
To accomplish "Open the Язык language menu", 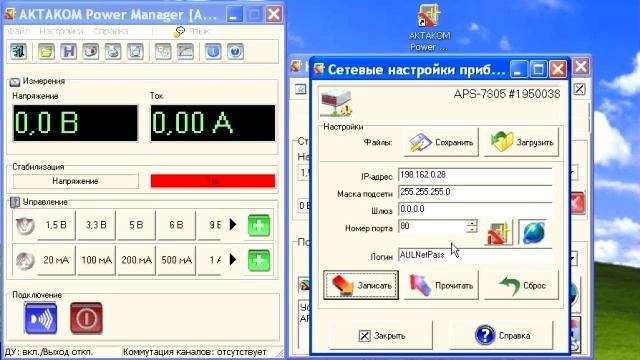I will tap(192, 31).
